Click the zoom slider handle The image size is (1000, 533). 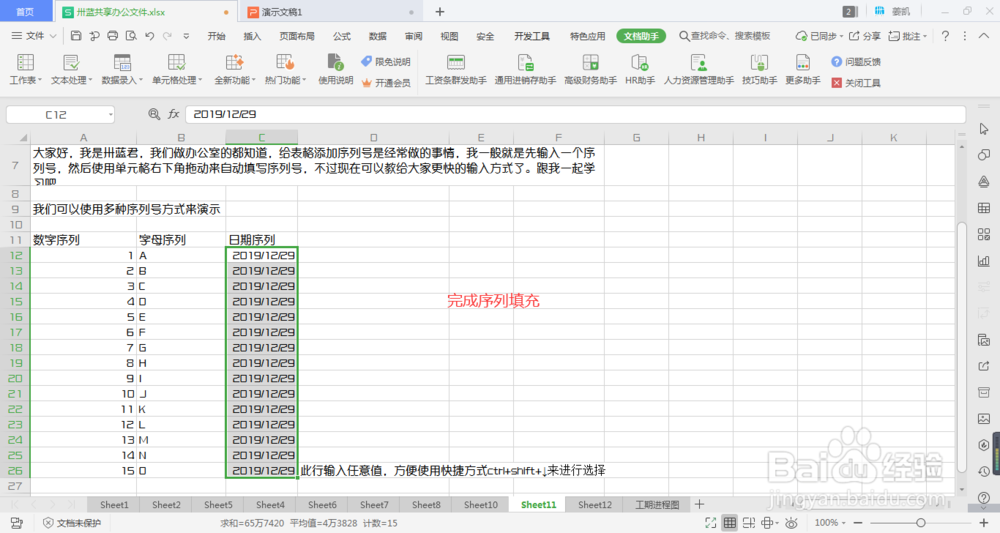[920, 523]
